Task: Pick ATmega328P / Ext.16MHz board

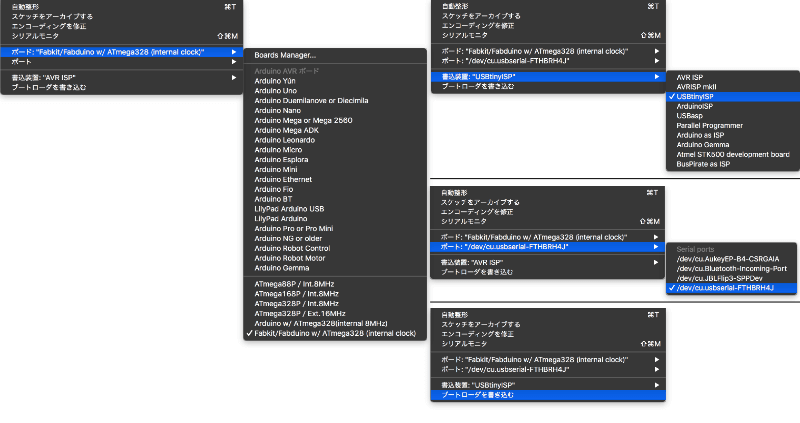Action: (x=335, y=314)
